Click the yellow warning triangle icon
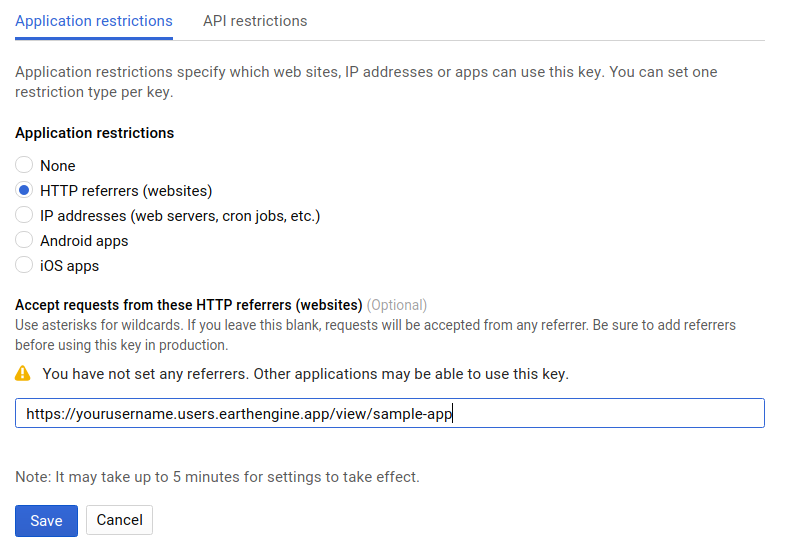This screenshot has width=805, height=552. click(23, 374)
